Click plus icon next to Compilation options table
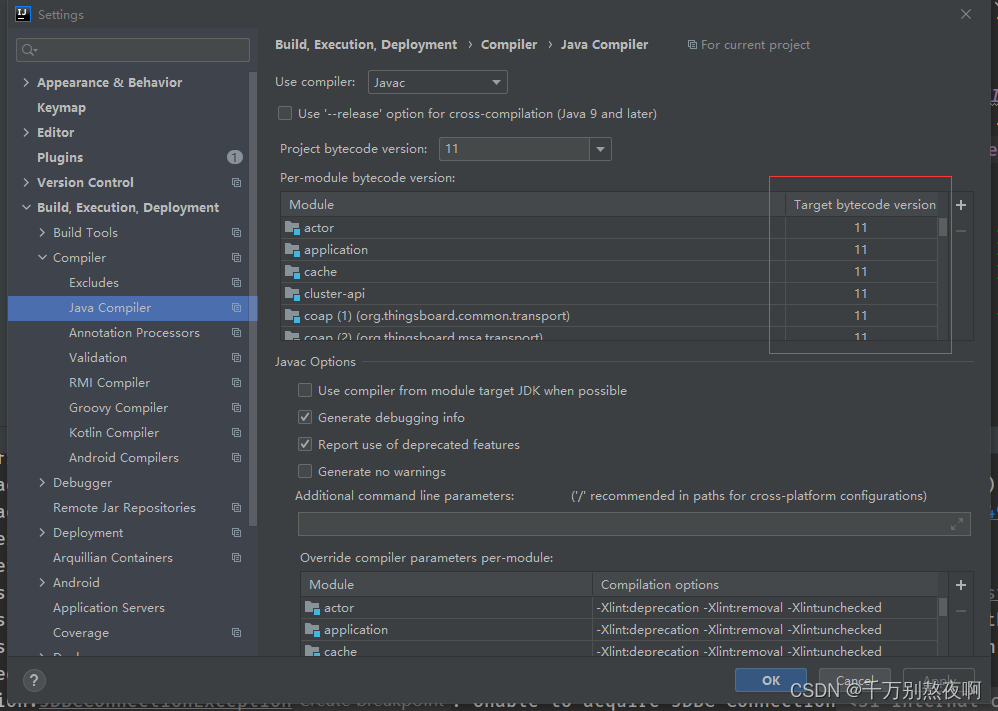 click(961, 584)
